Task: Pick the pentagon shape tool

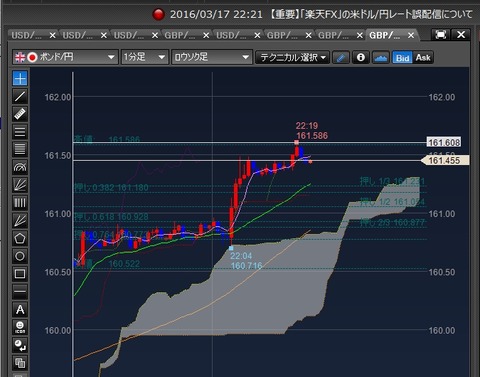Action: 20,238
